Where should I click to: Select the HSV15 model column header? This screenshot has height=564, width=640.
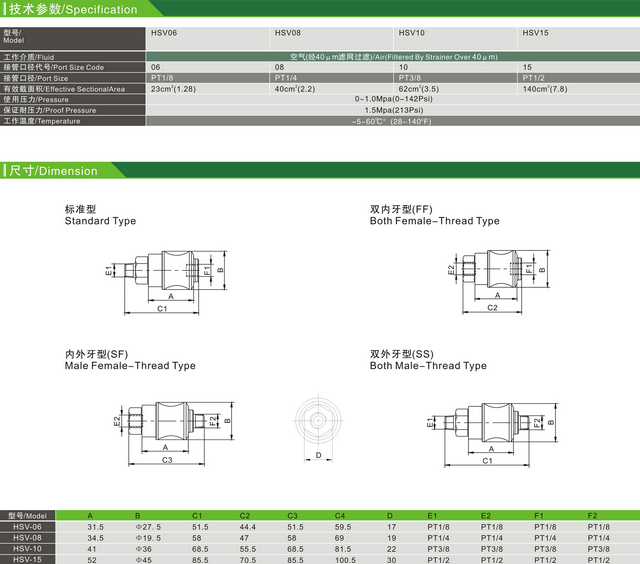pyautogui.click(x=535, y=33)
